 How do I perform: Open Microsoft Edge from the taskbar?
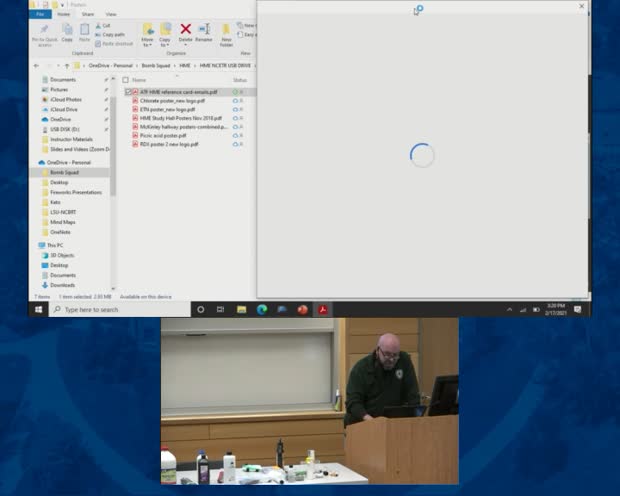tap(262, 309)
